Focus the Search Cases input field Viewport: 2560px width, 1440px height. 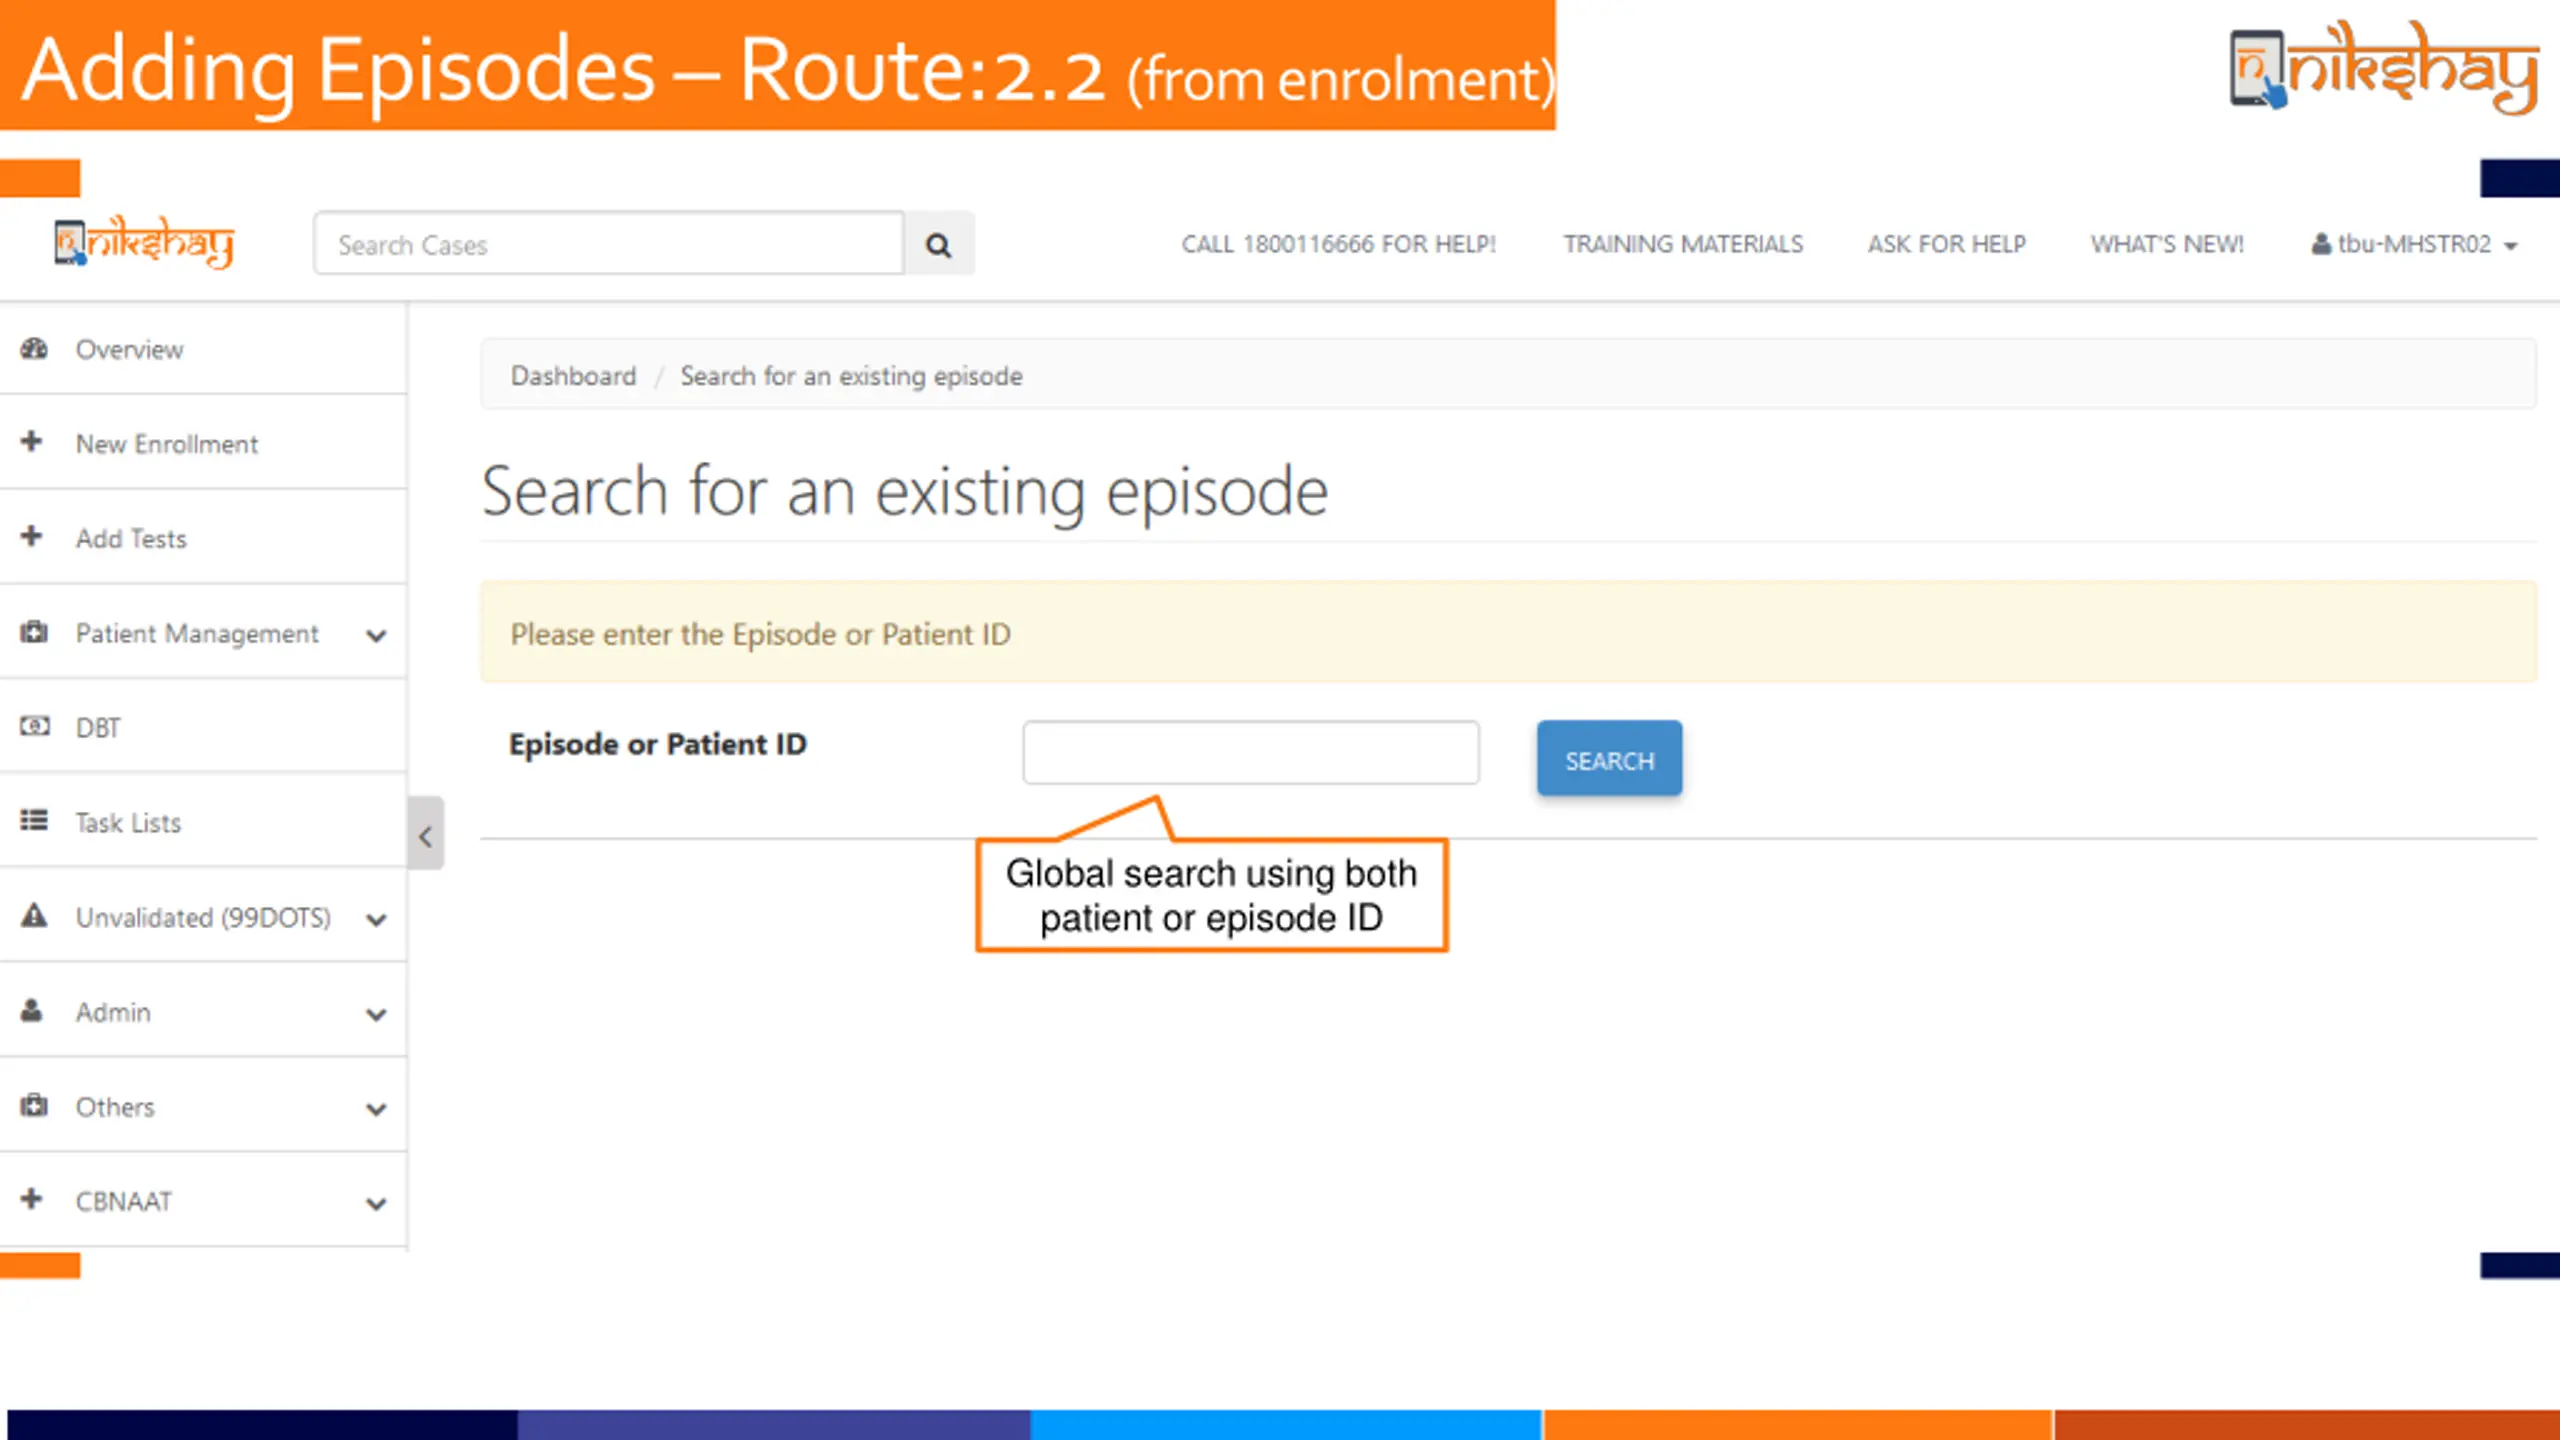[609, 244]
